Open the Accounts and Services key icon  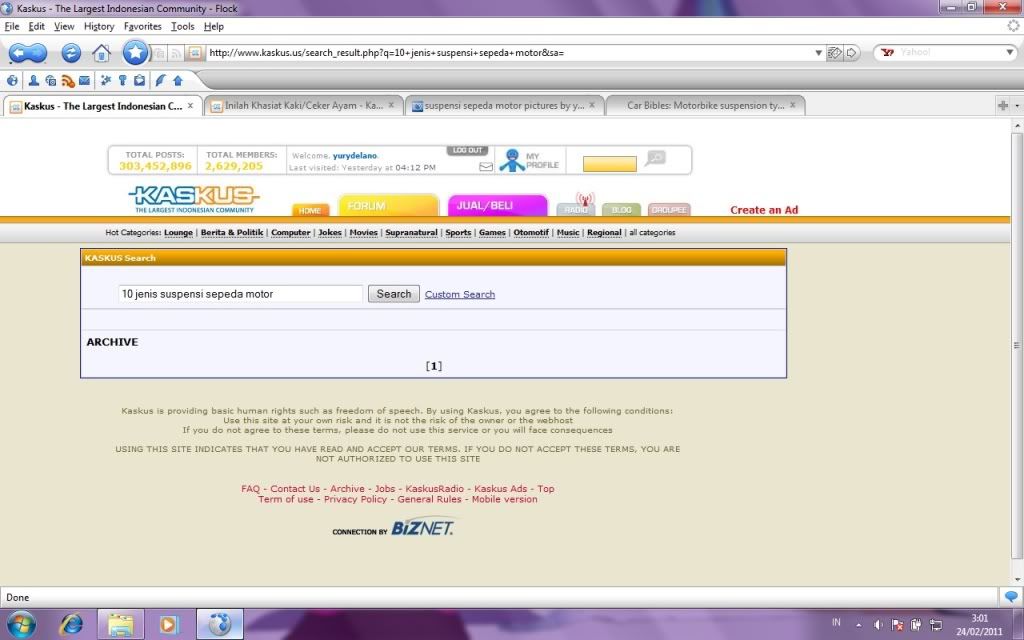pyautogui.click(x=122, y=80)
